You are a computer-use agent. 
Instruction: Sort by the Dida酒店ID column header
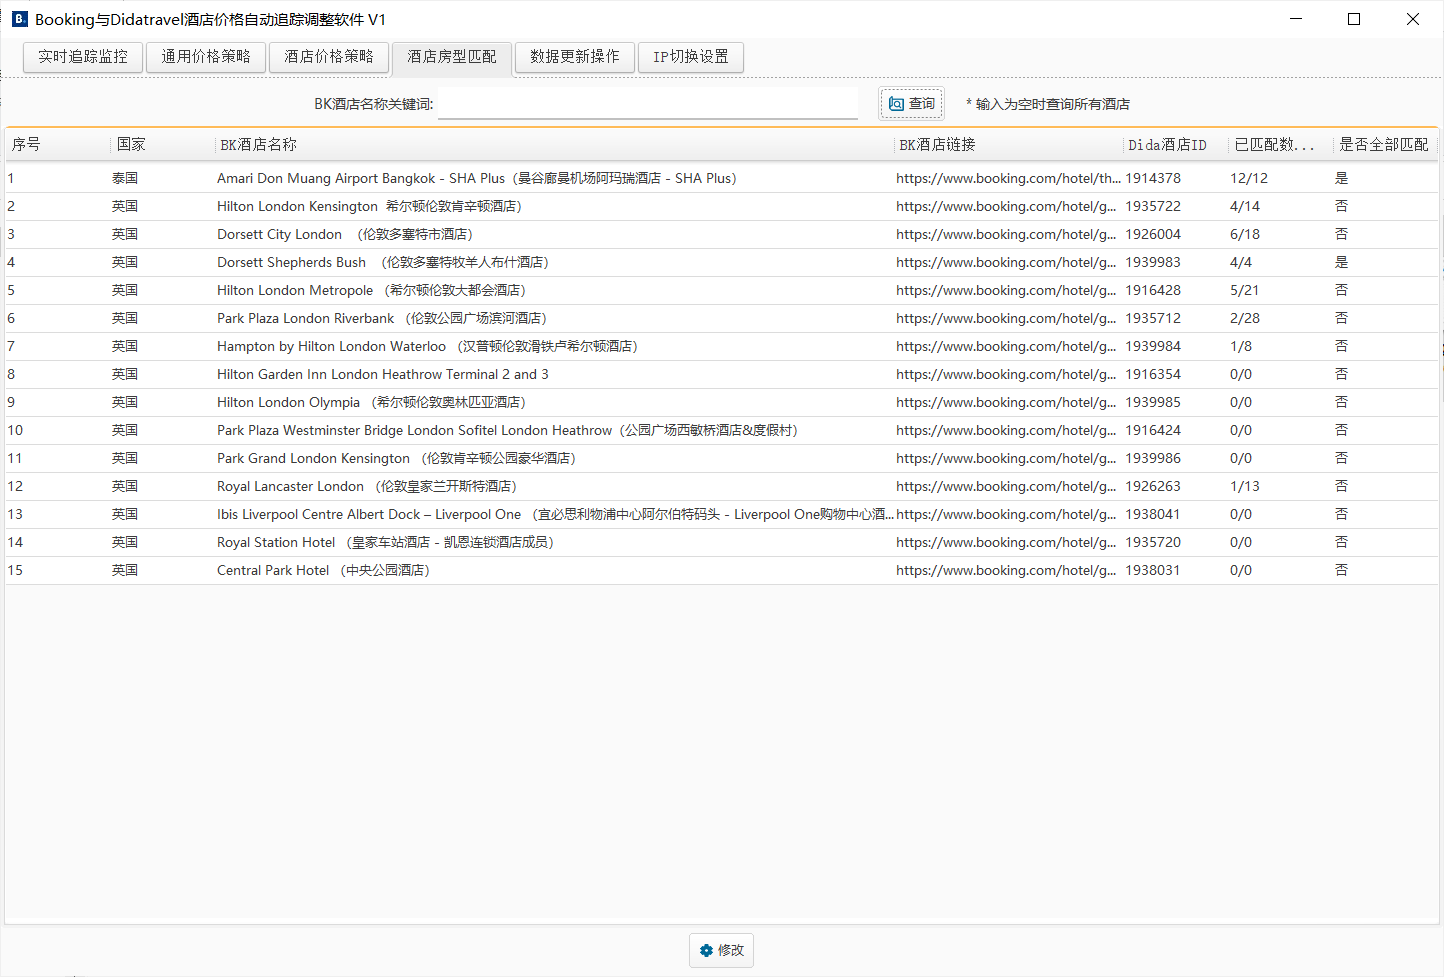click(1175, 145)
